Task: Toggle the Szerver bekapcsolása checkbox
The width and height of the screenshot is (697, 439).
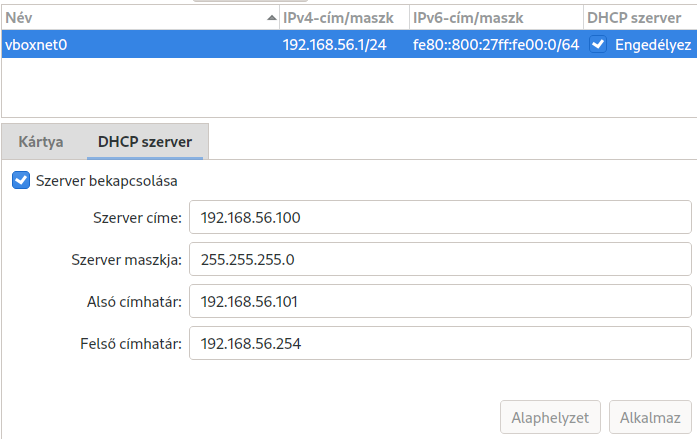Action: pos(21,180)
